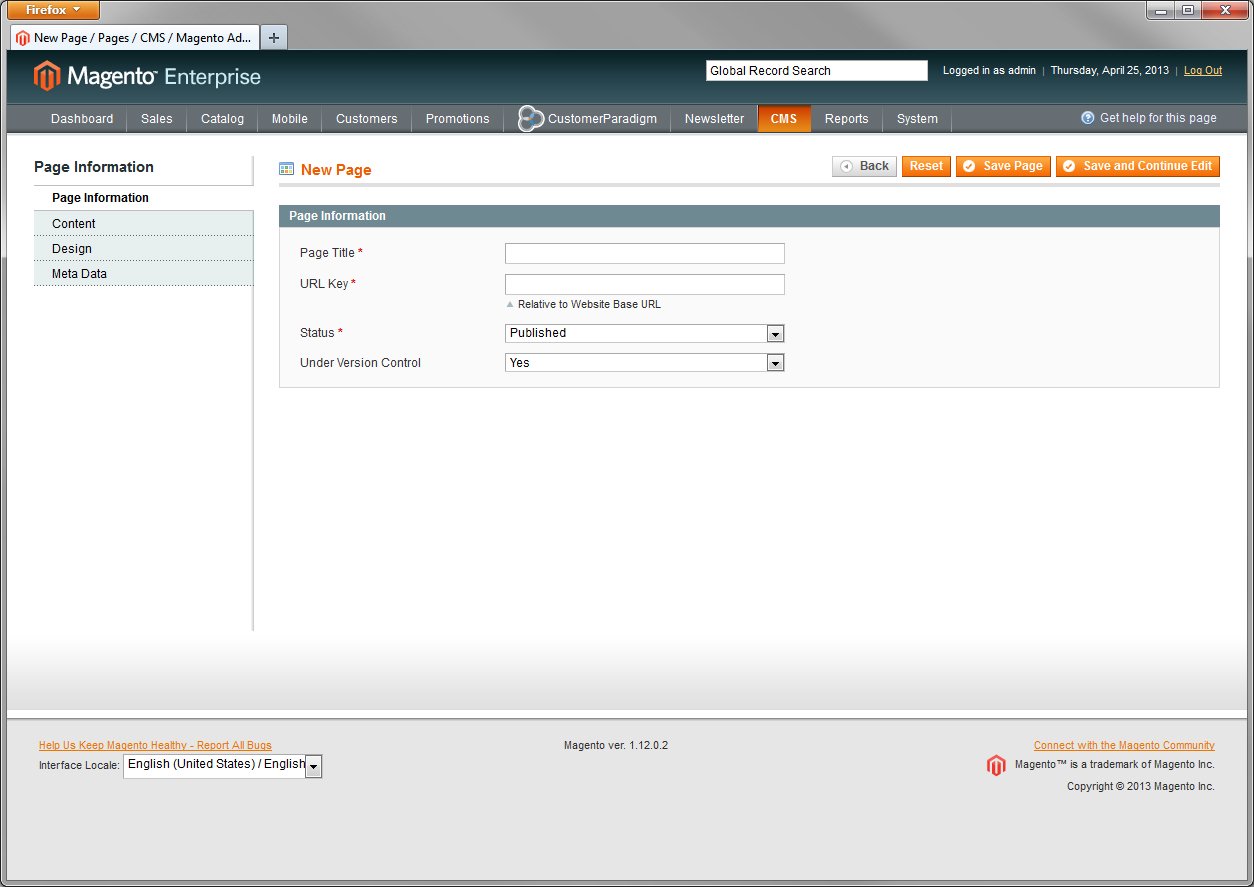This screenshot has width=1254, height=887.
Task: Switch to the Content side tab
Action: (x=144, y=223)
